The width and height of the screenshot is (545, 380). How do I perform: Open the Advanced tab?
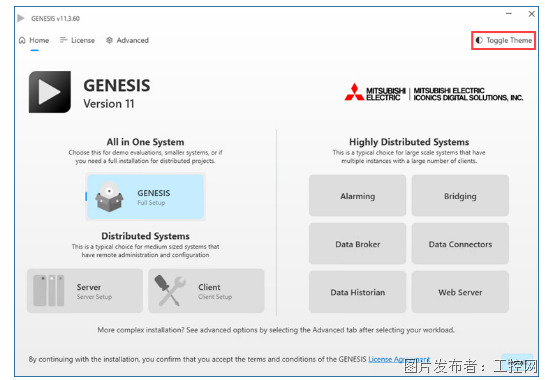click(127, 40)
